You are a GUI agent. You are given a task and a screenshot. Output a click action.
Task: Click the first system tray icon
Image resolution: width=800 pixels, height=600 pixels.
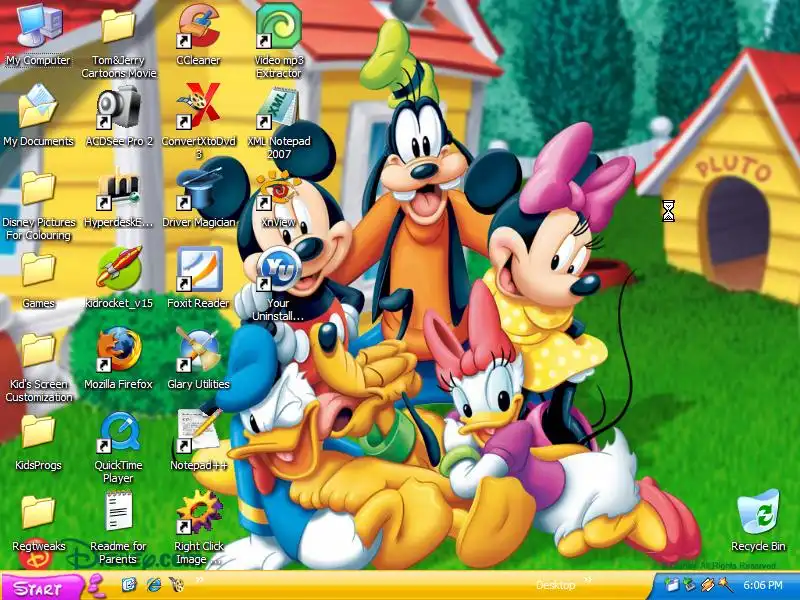[671, 585]
